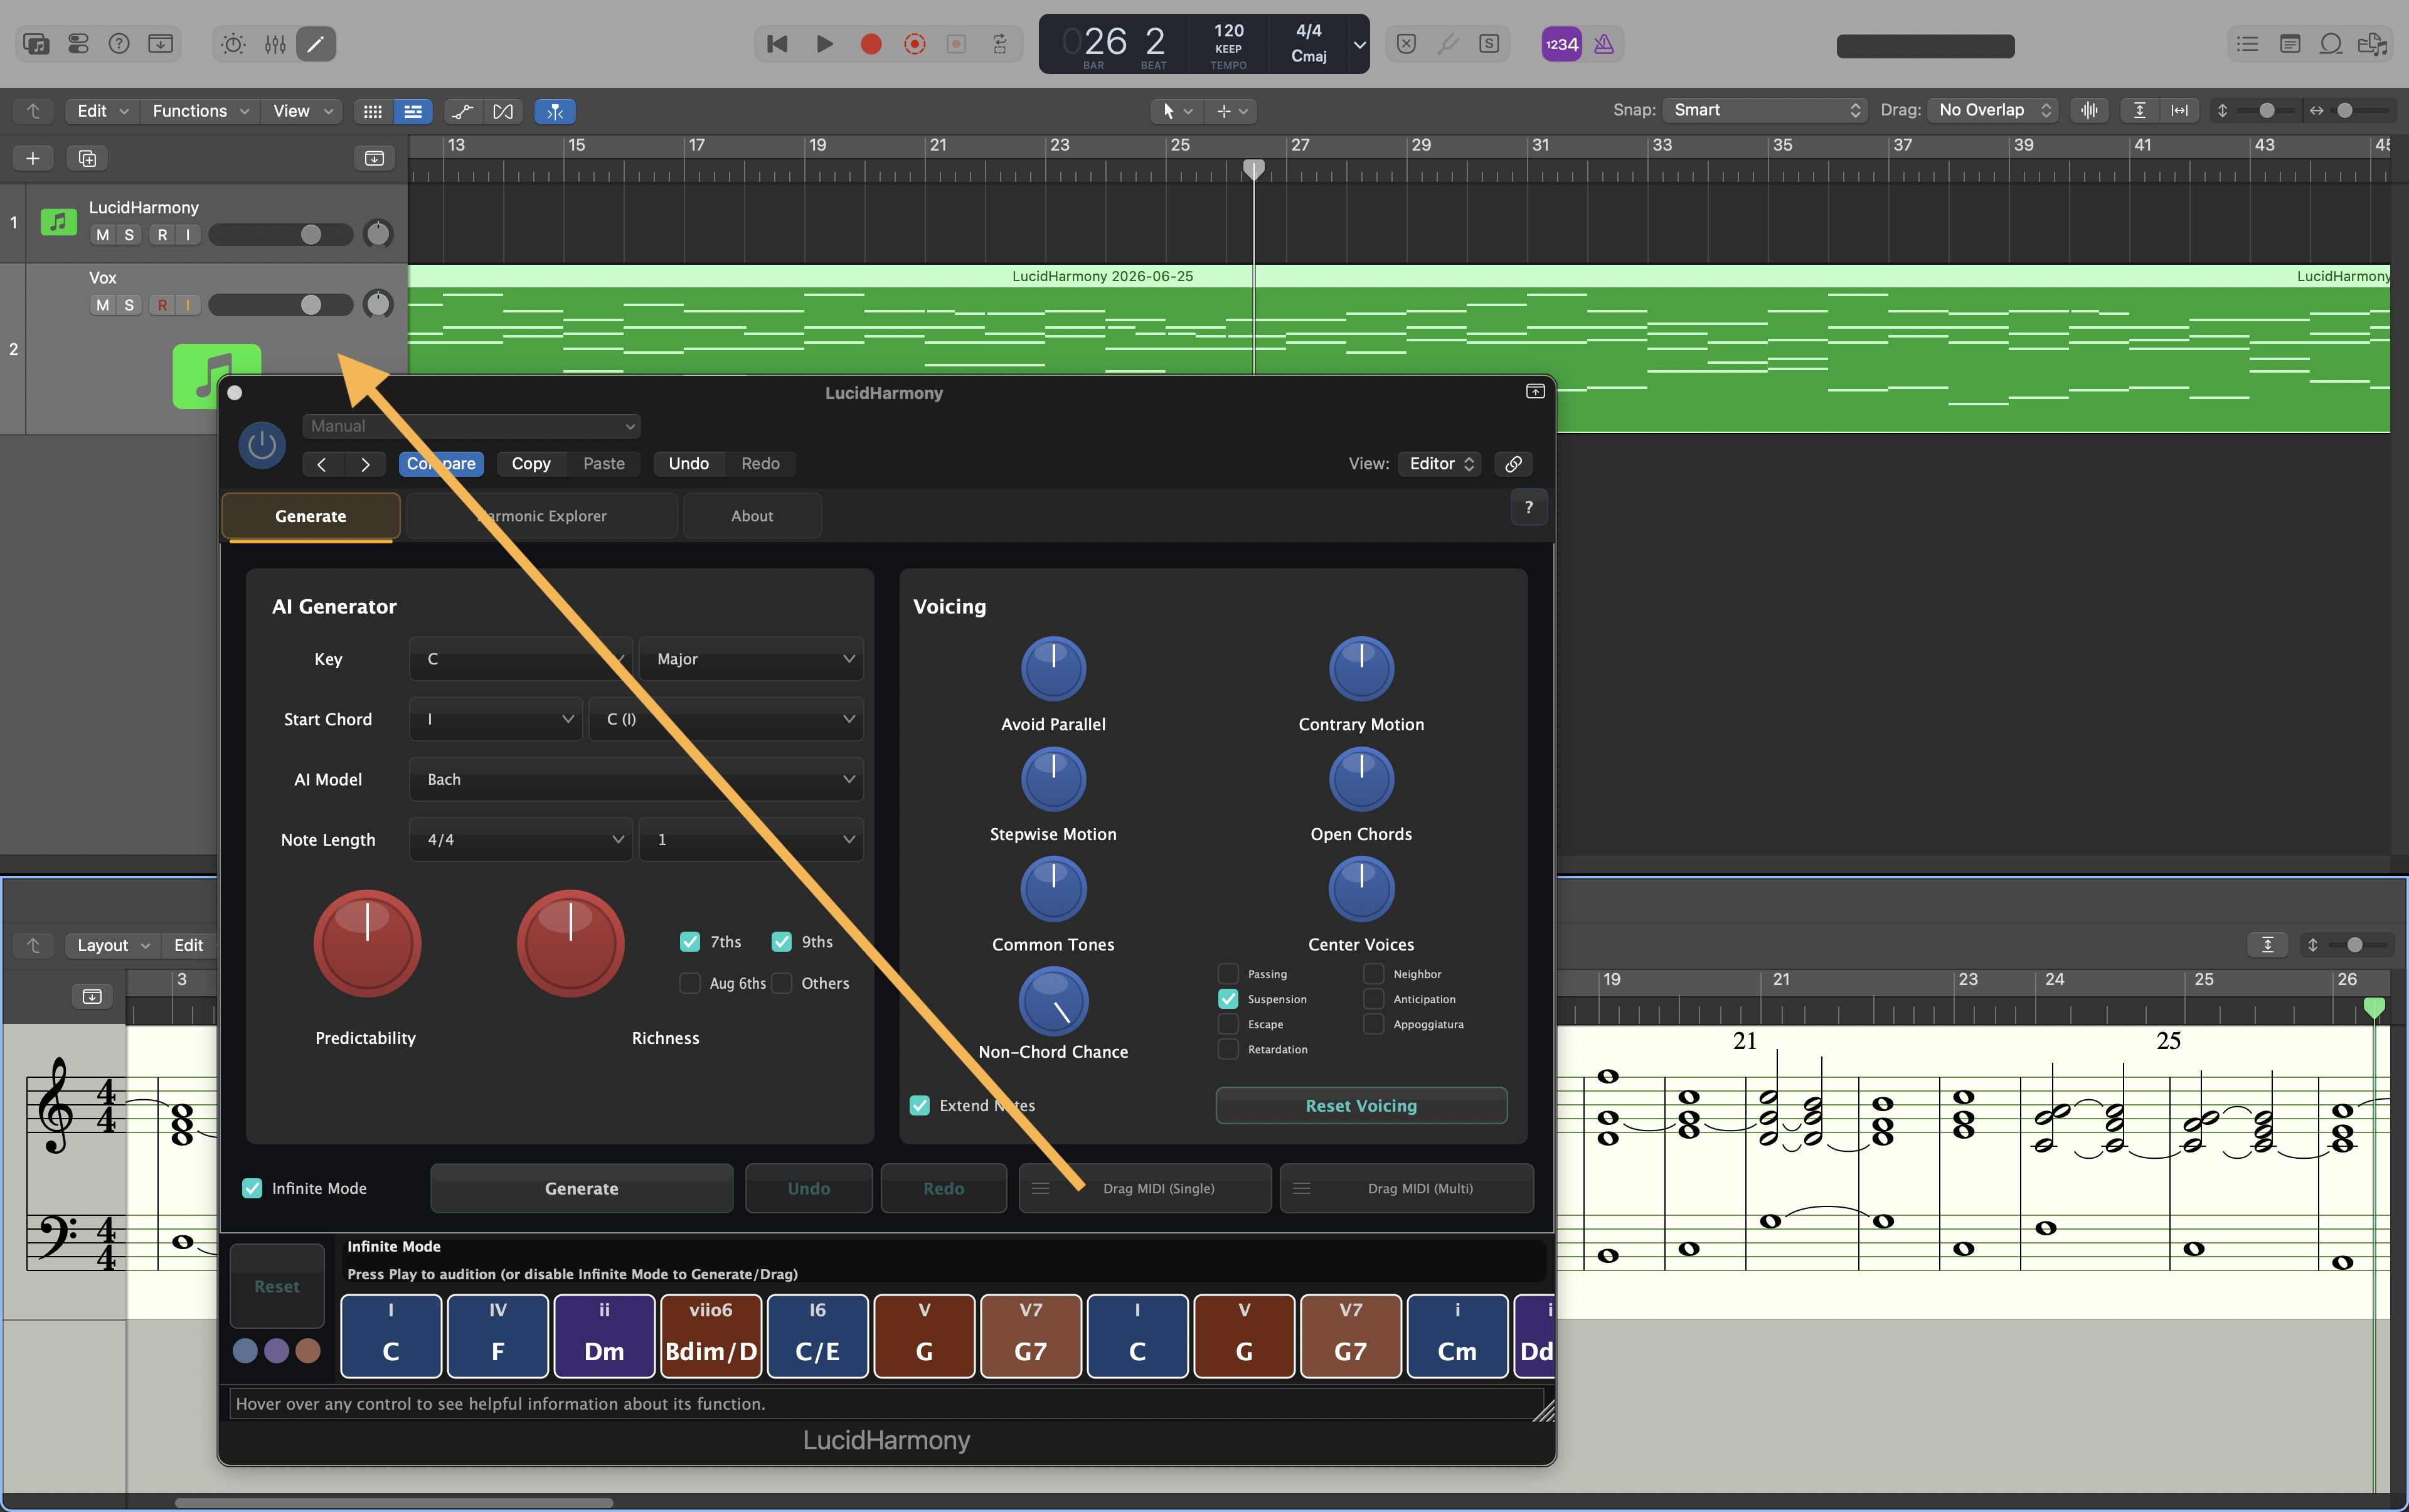Expand the Major scale dropdown

tap(751, 659)
